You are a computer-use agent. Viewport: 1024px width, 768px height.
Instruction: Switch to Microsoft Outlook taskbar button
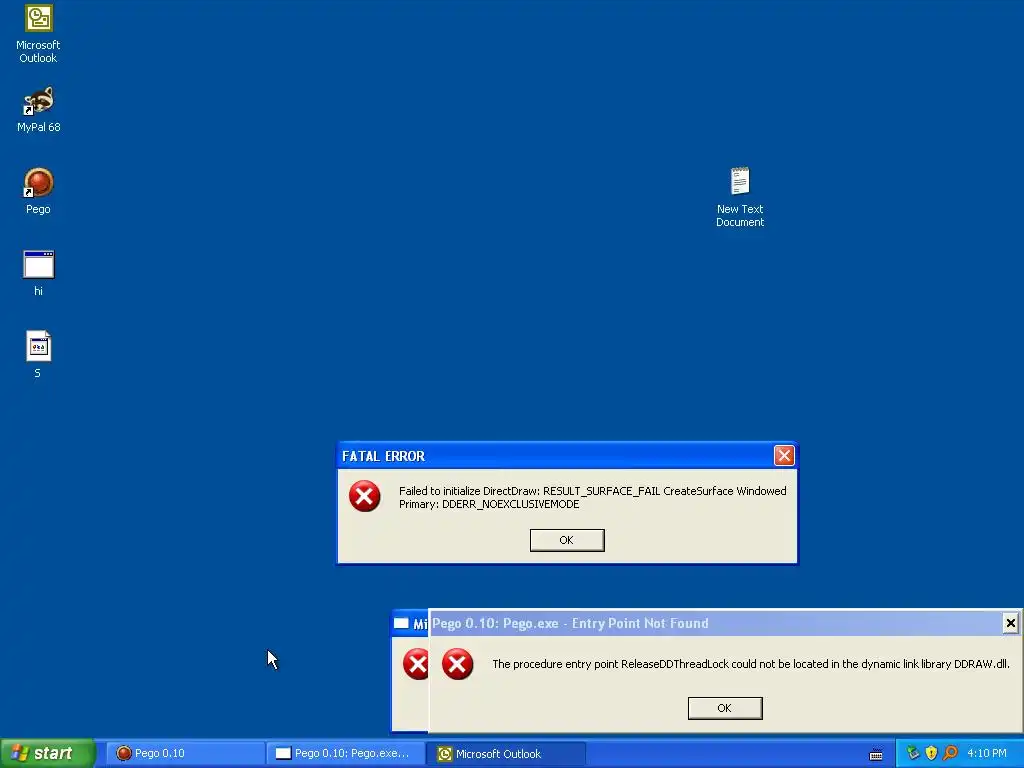tap(507, 754)
